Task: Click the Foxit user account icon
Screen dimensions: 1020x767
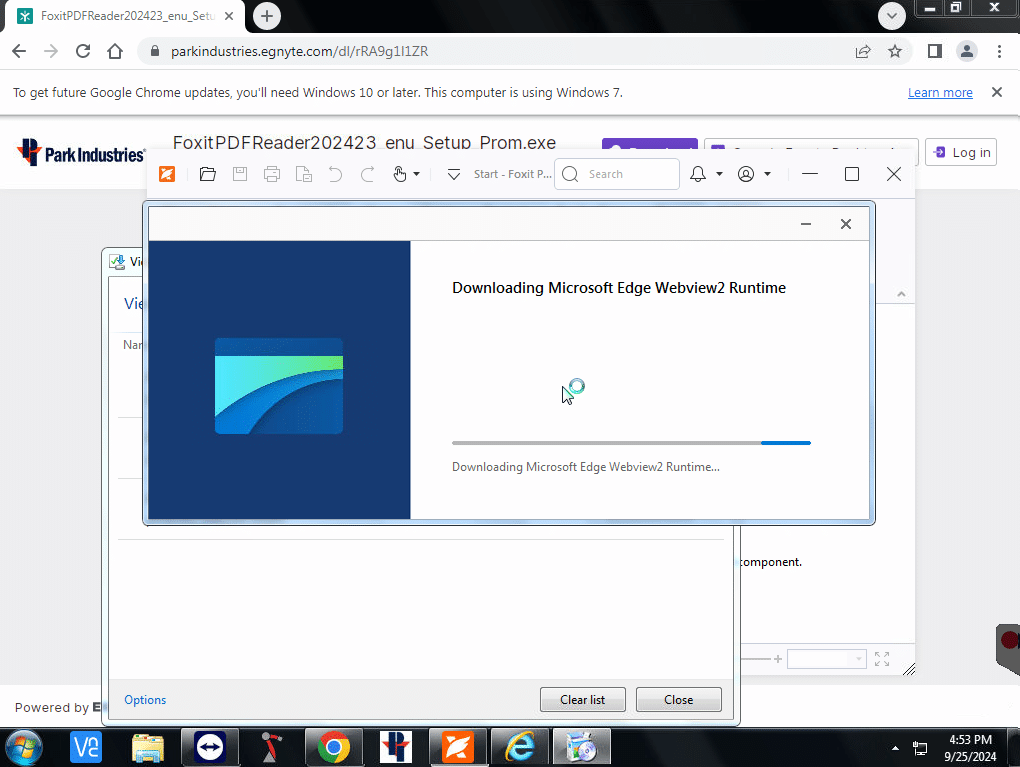Action: tap(746, 174)
